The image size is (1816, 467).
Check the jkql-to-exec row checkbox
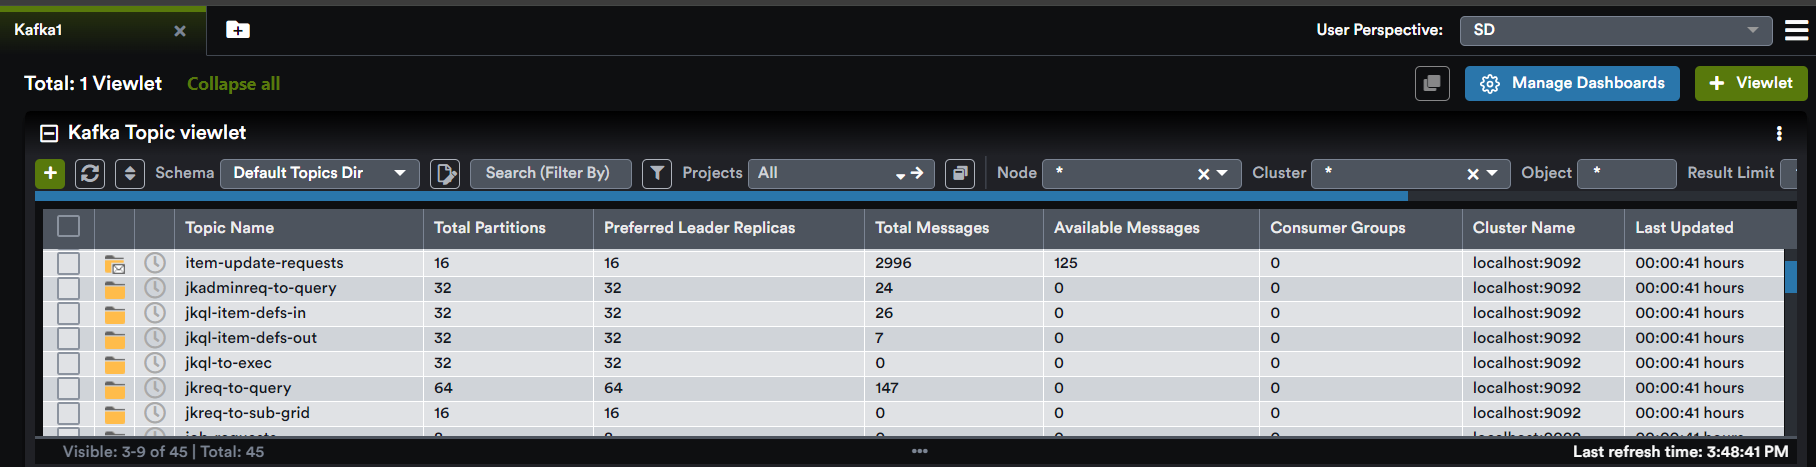pyautogui.click(x=68, y=363)
